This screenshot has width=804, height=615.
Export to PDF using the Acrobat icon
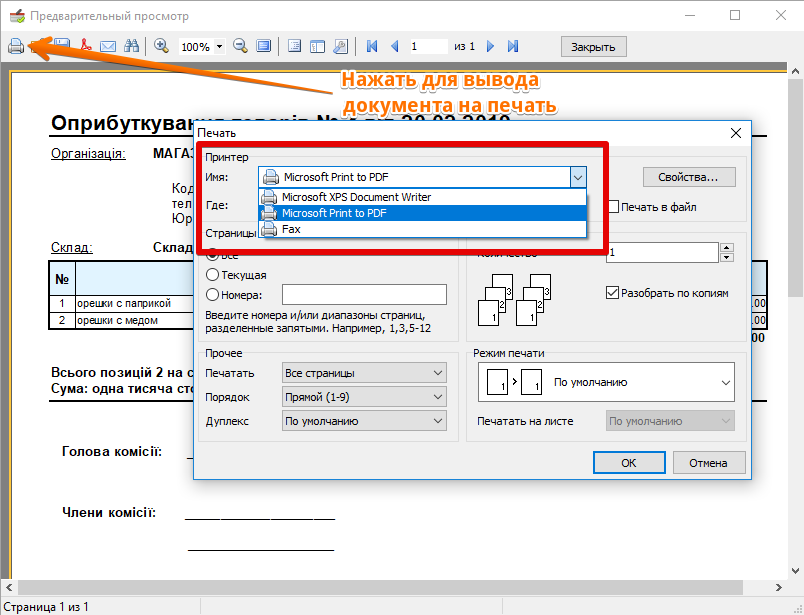(x=86, y=45)
